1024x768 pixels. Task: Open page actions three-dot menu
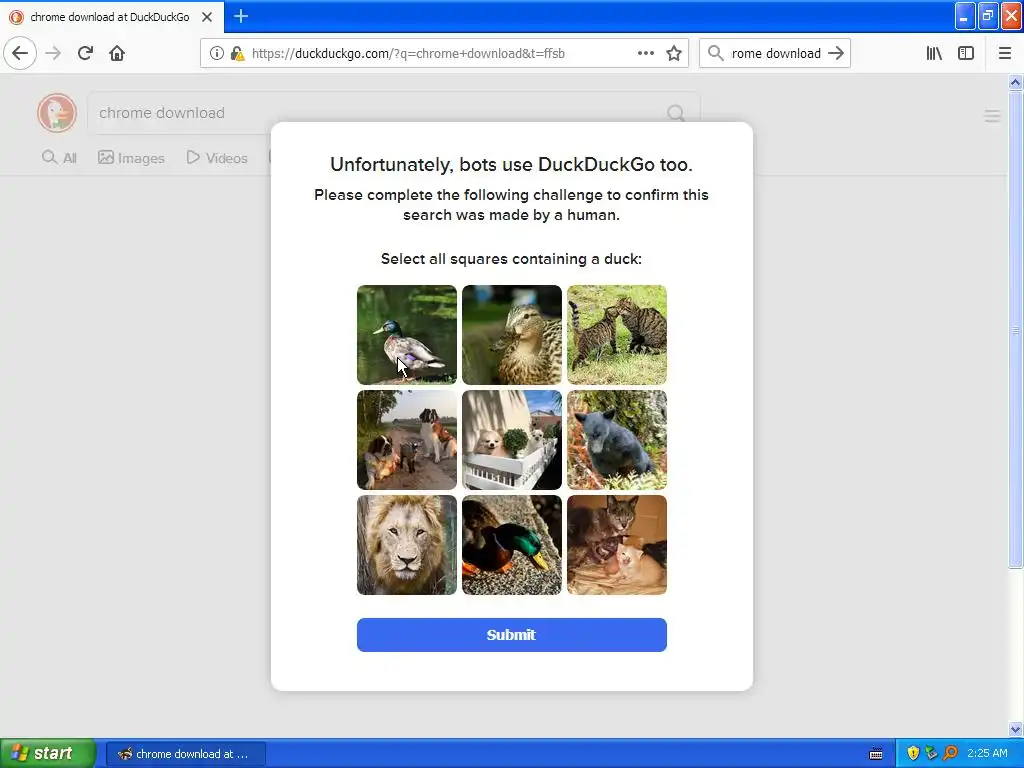pos(646,53)
